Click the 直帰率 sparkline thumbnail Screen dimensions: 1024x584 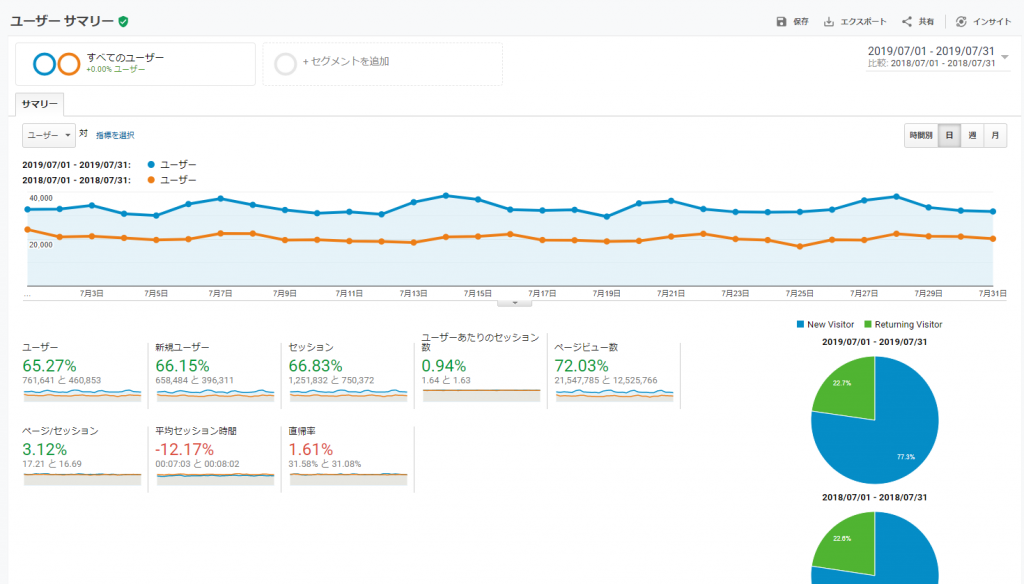348,479
